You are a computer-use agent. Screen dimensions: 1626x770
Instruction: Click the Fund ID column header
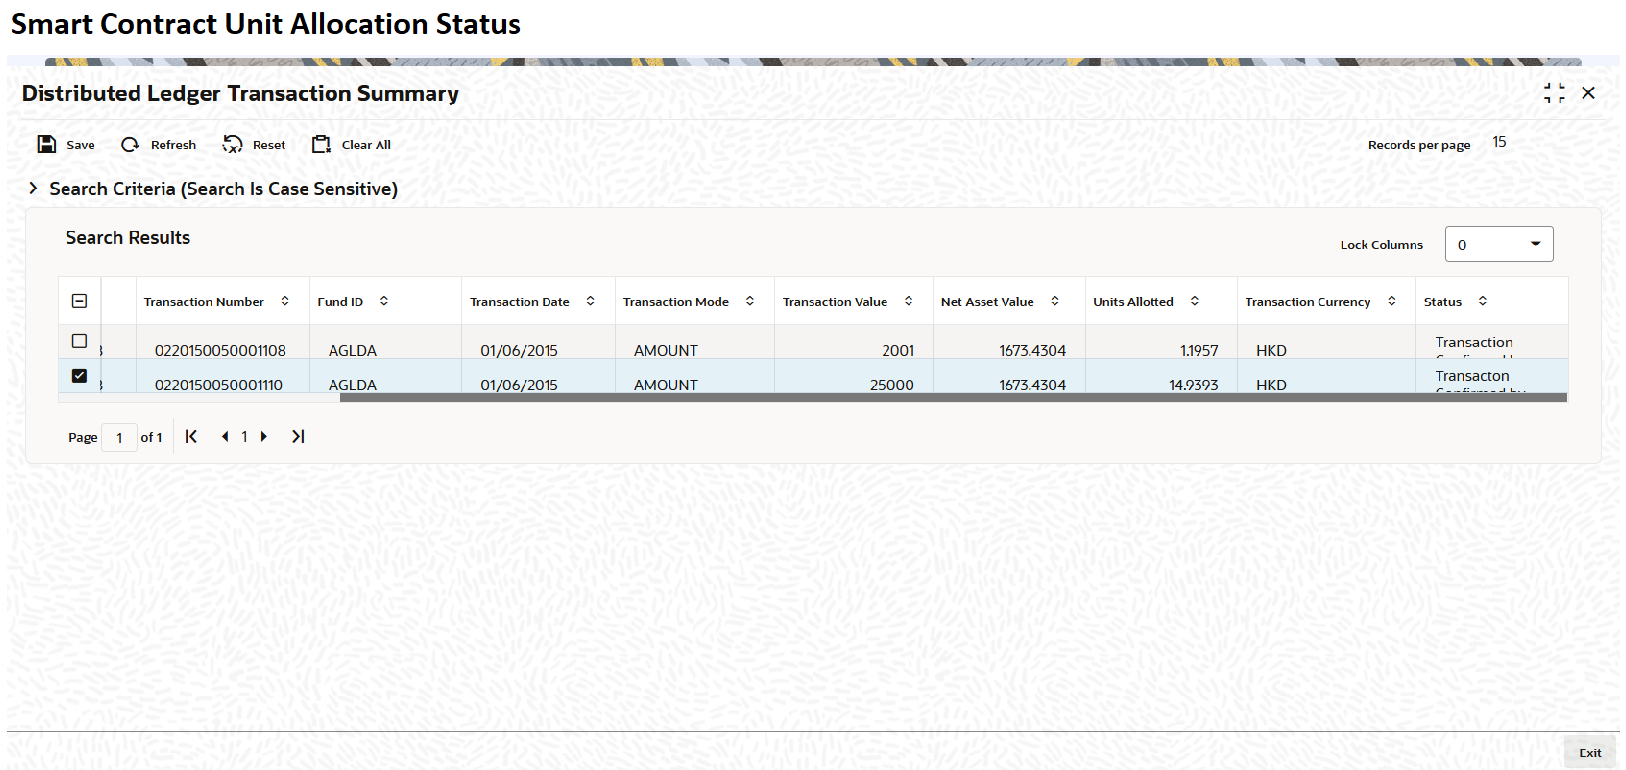coord(340,302)
